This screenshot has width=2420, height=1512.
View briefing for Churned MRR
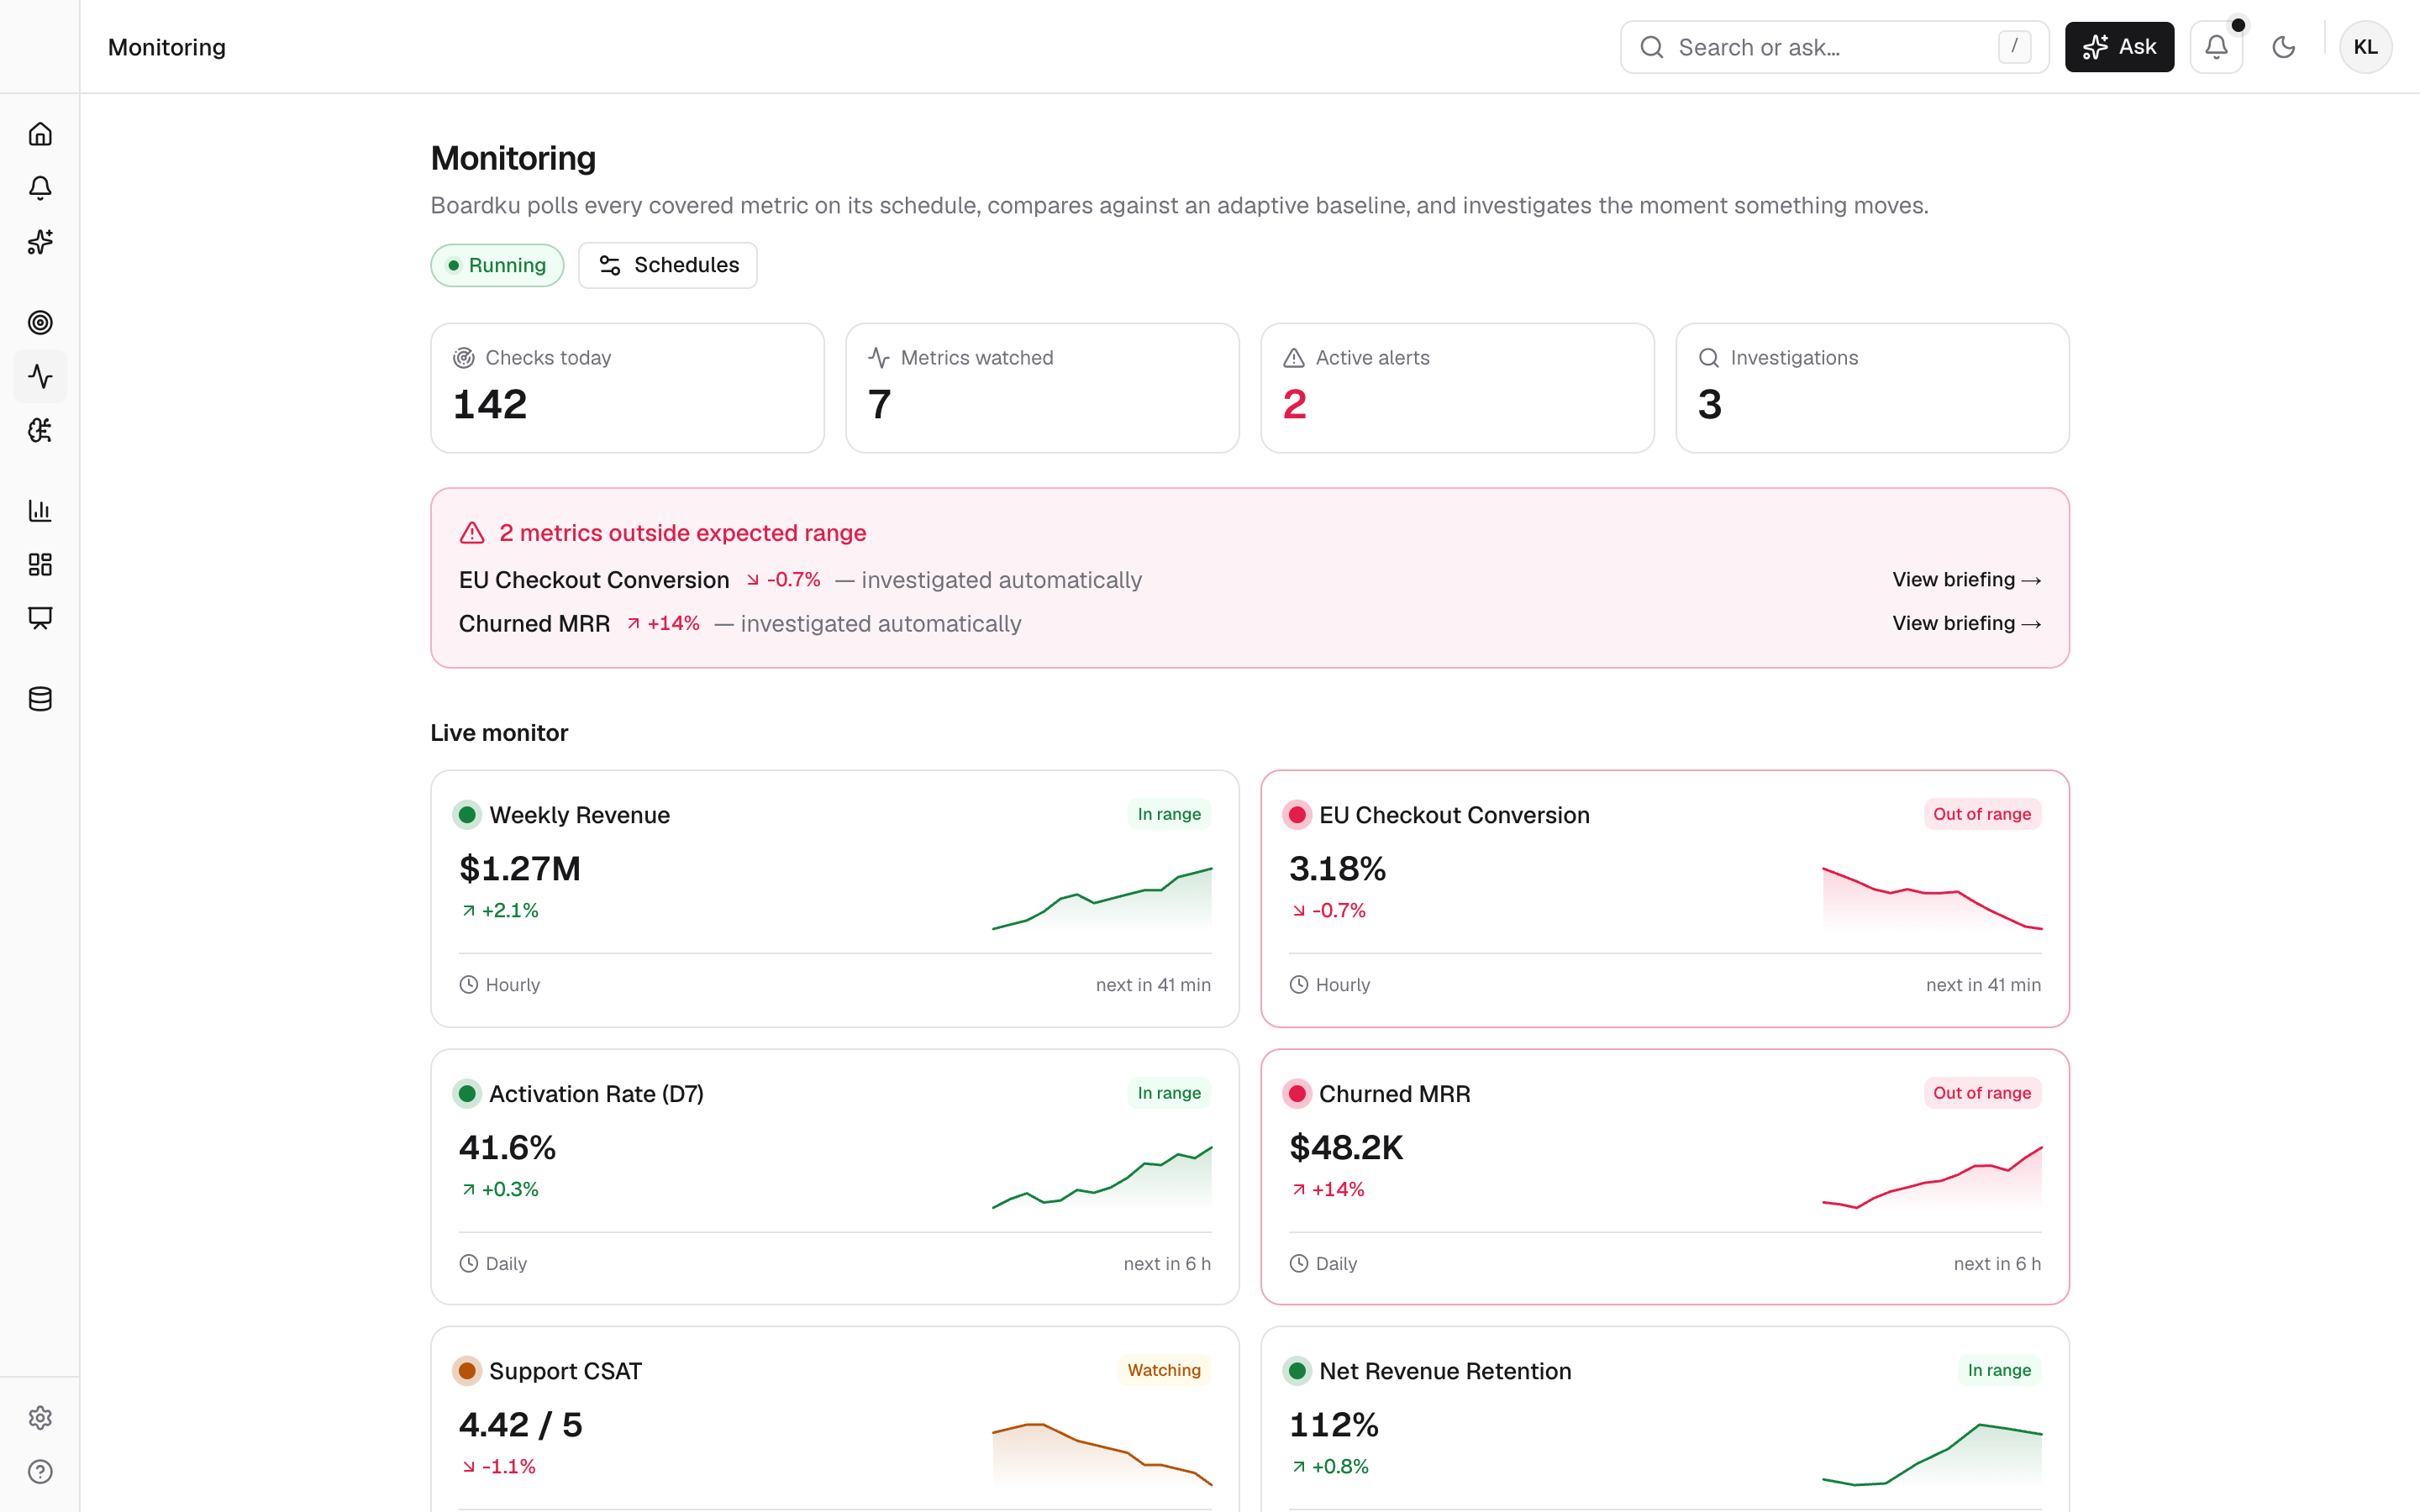tap(1966, 623)
